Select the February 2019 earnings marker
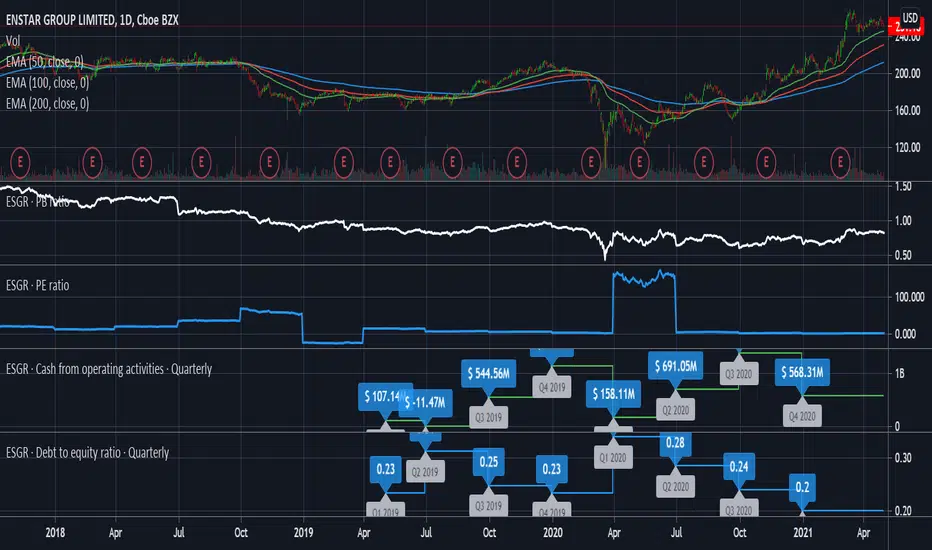Viewport: 932px width, 550px height. coord(344,162)
